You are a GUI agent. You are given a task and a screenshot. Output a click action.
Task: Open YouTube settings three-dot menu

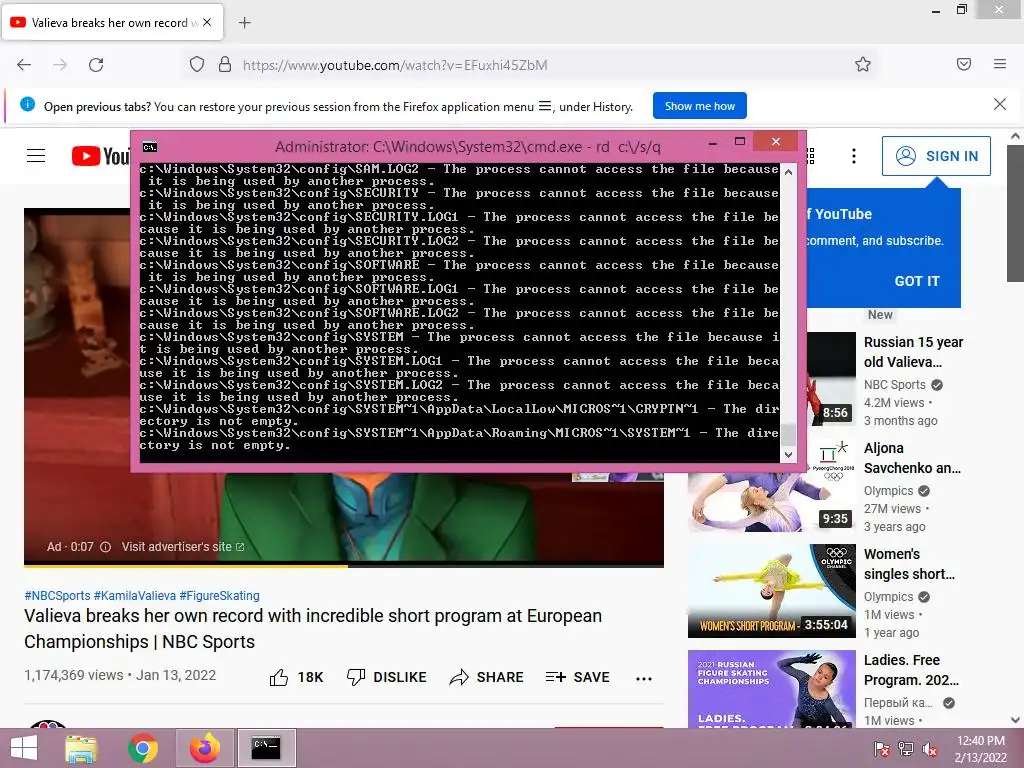[x=854, y=155]
